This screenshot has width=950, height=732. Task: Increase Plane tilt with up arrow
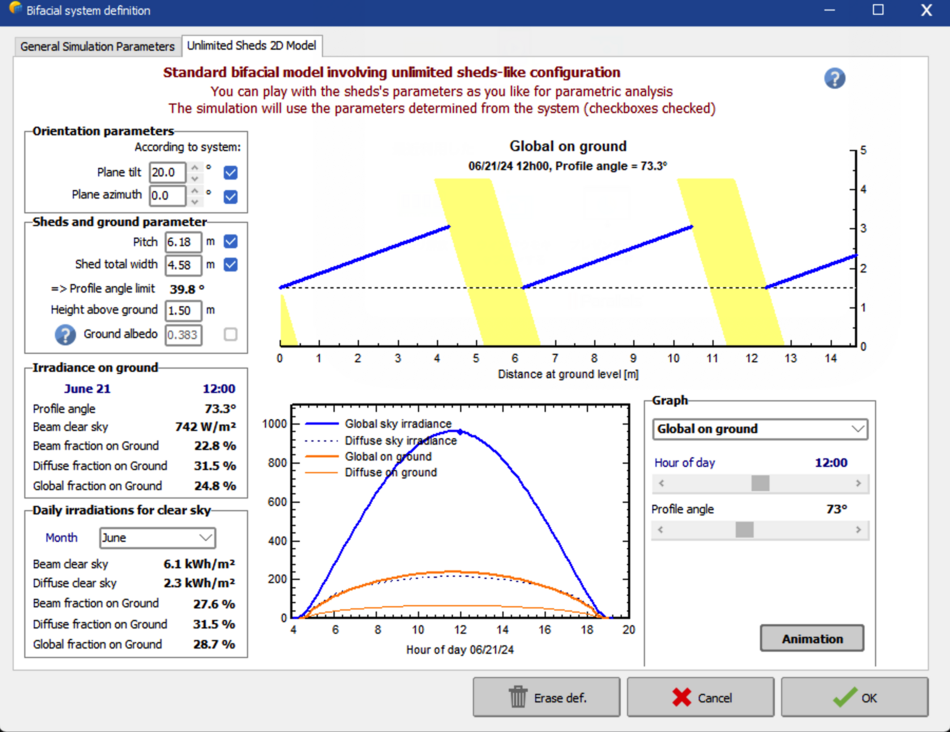point(195,167)
